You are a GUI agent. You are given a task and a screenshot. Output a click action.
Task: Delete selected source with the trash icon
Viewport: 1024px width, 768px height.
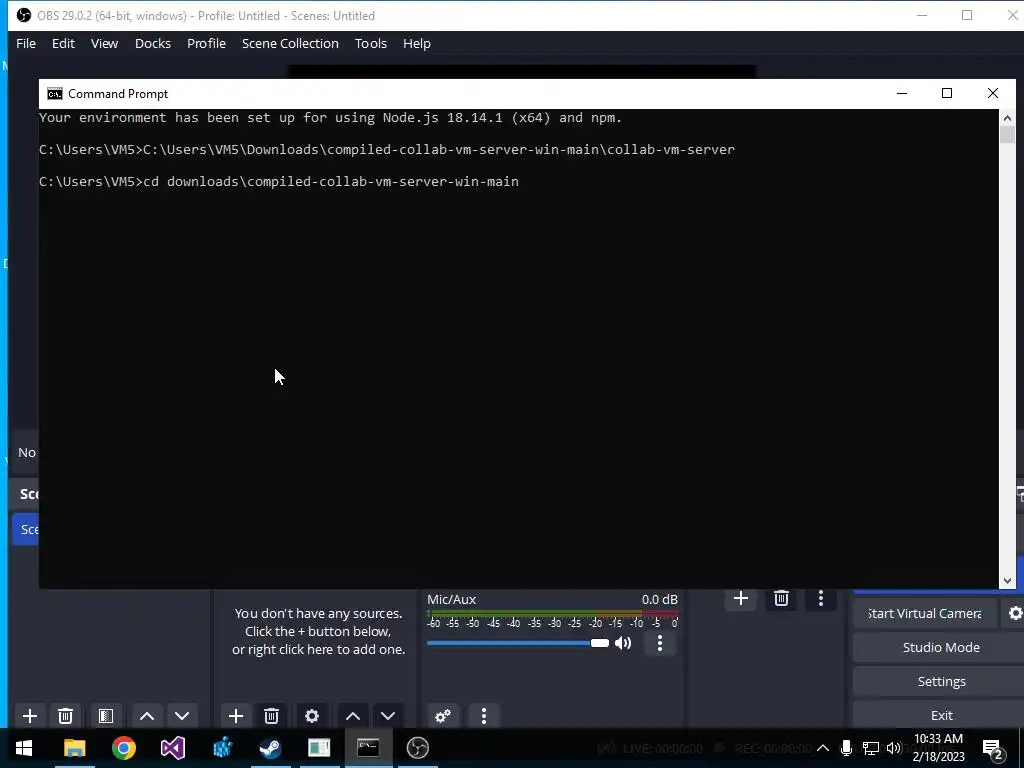tap(272, 716)
